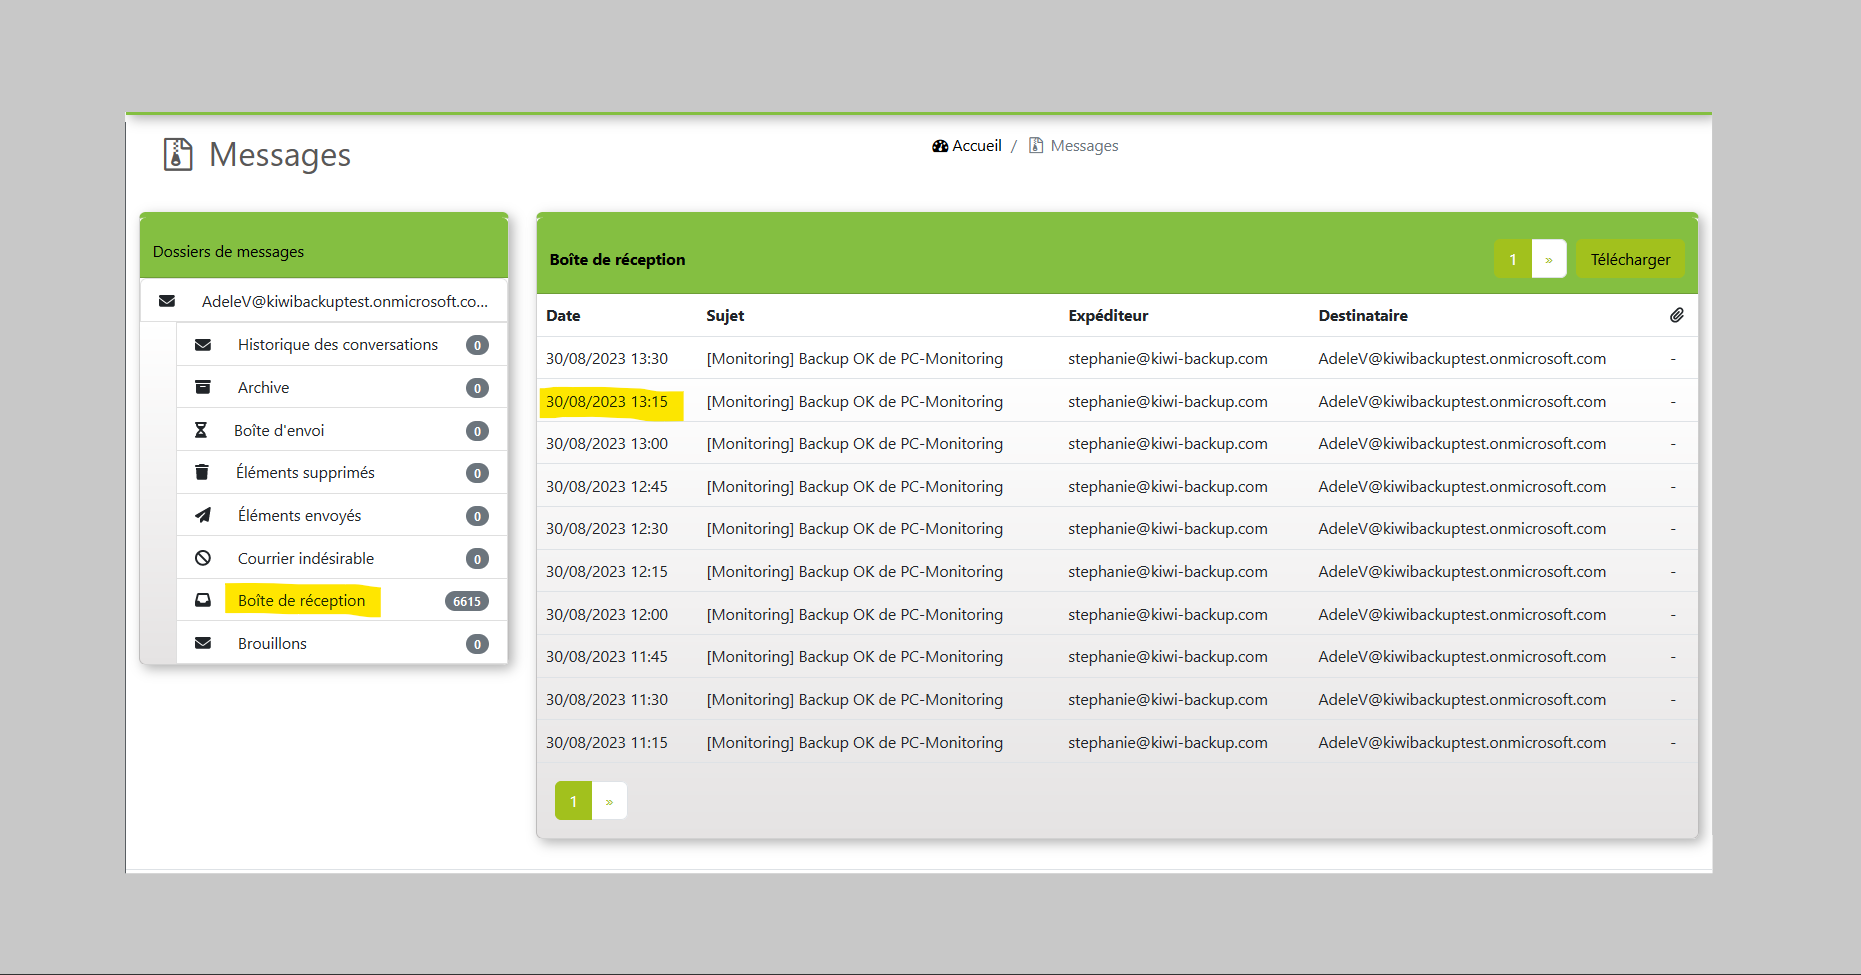The width and height of the screenshot is (1861, 975).
Task: Click the attachment paperclip column icon
Action: (1677, 315)
